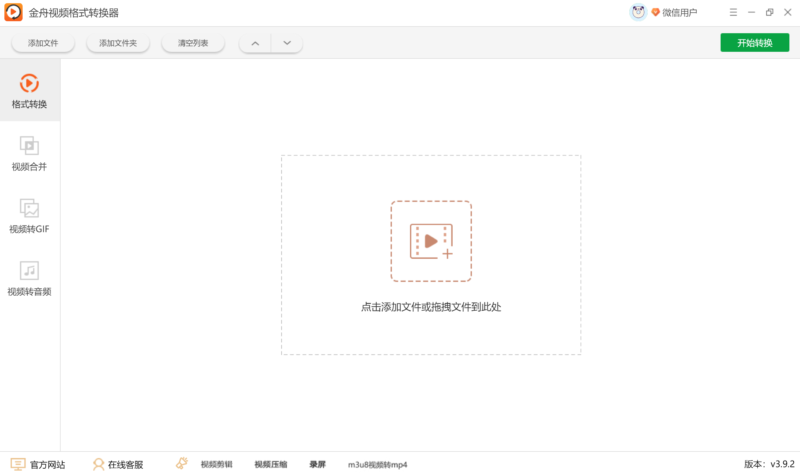Click the 官方网站 monitor icon
Viewport: 800px width, 474px height.
[x=17, y=464]
